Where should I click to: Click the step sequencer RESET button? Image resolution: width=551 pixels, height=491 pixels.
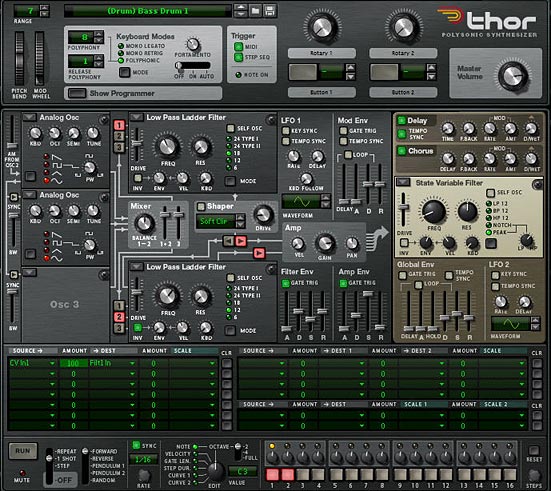[534, 450]
